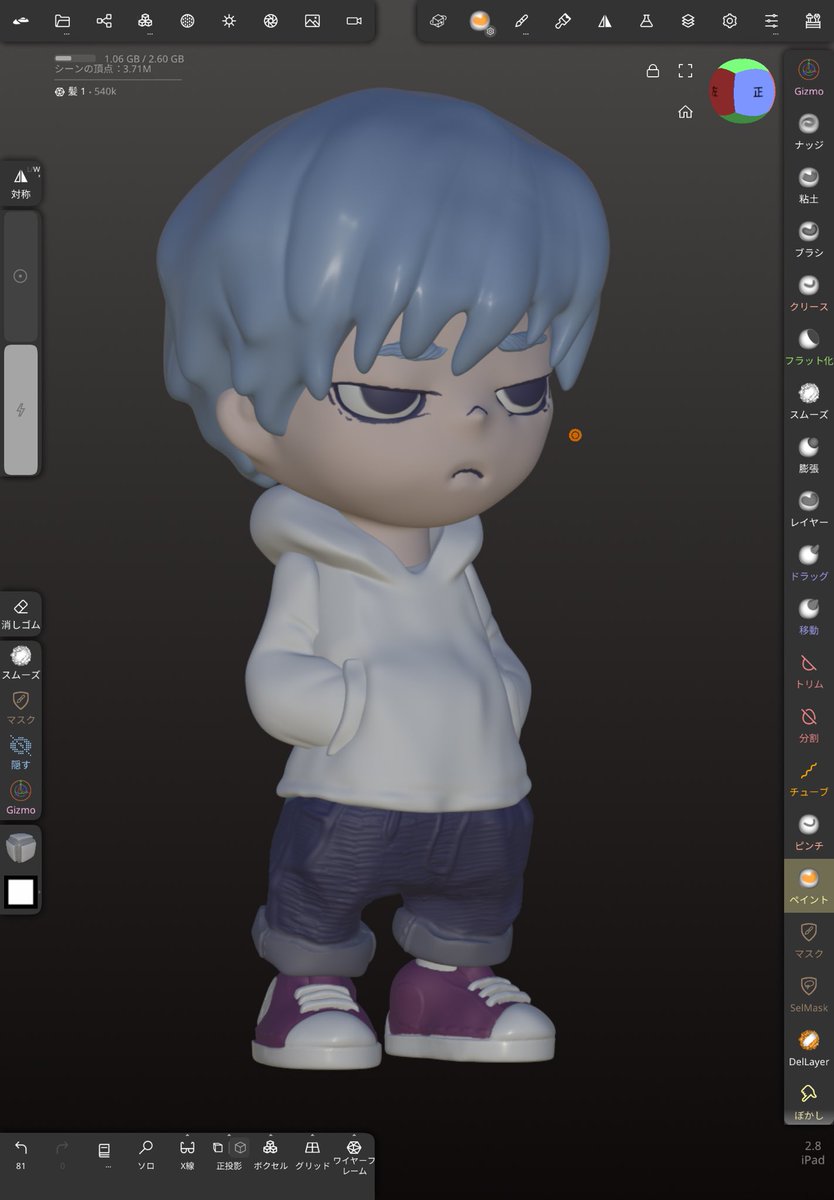The height and width of the screenshot is (1200, 834).
Task: Open the Painting brush menu
Action: [563, 20]
